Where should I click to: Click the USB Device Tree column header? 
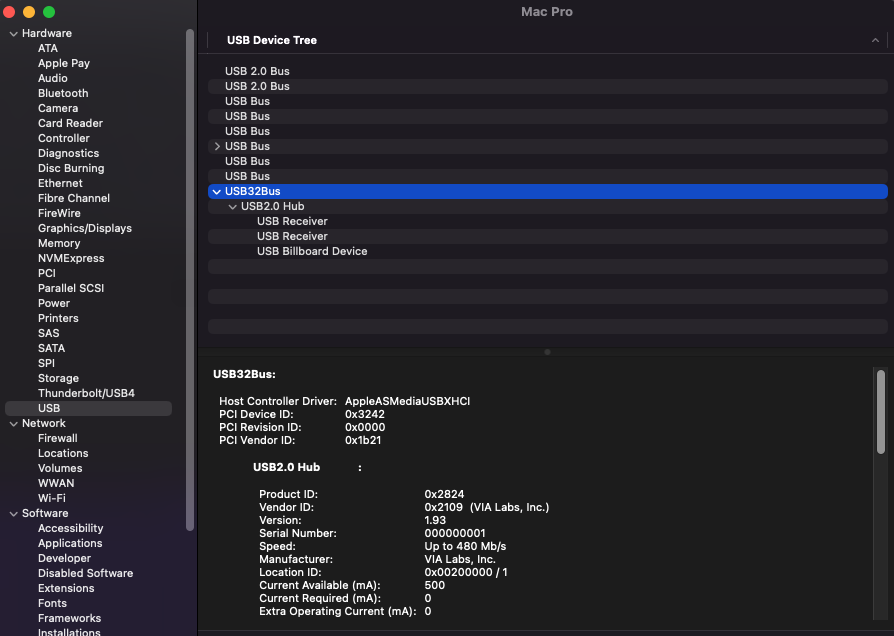click(272, 40)
